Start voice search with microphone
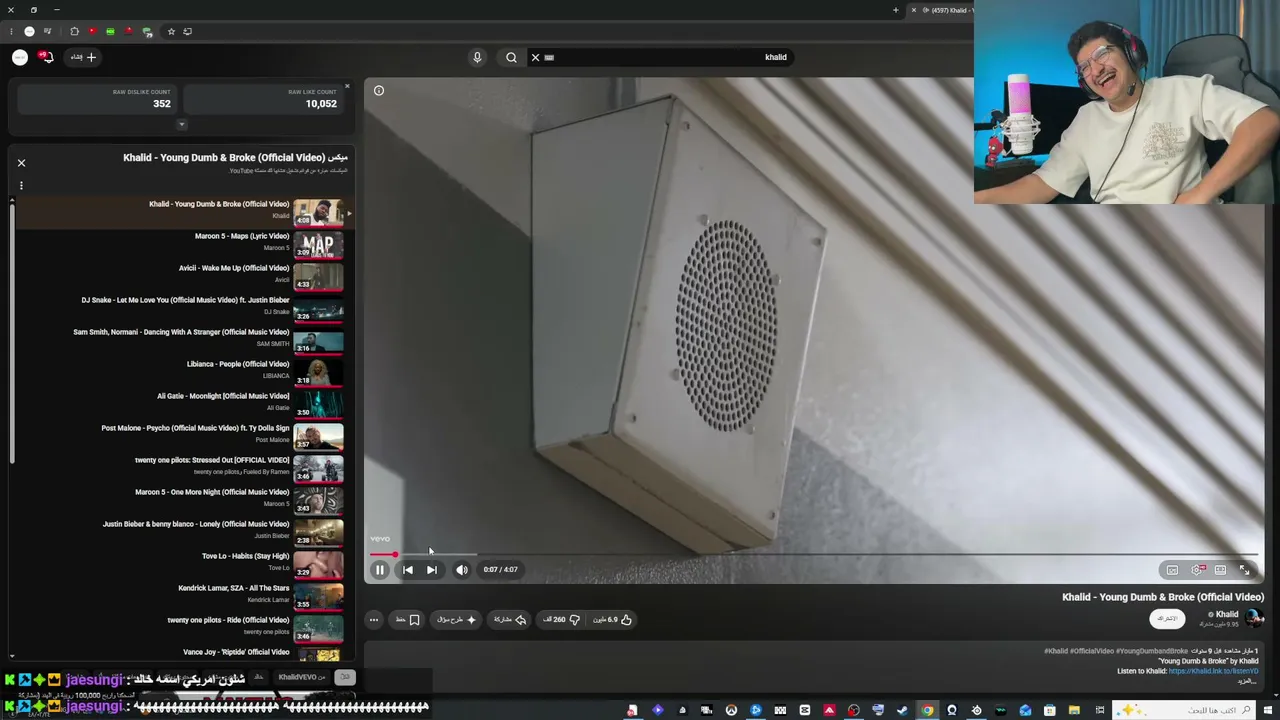This screenshot has width=1280, height=720. click(477, 57)
